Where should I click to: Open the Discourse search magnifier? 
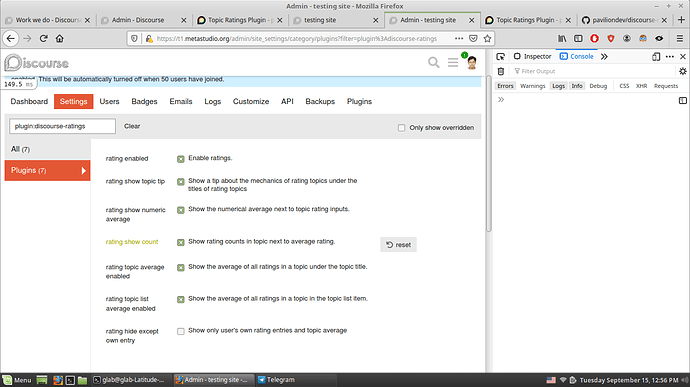tap(434, 63)
